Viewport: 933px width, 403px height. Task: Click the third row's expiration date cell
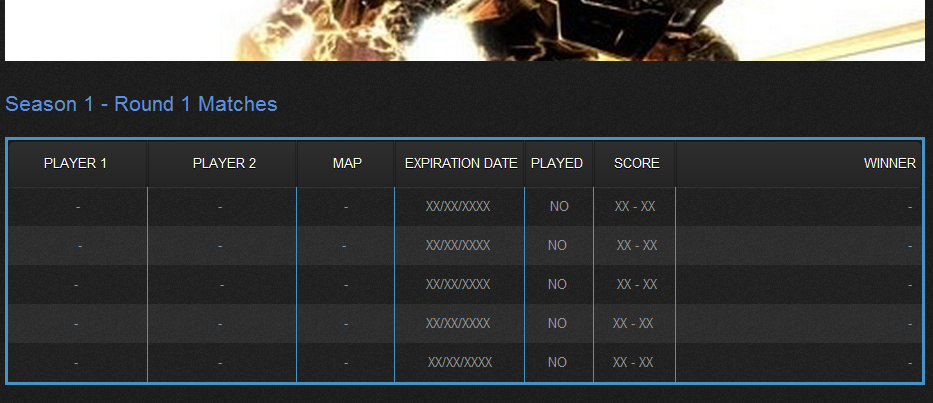(x=458, y=285)
